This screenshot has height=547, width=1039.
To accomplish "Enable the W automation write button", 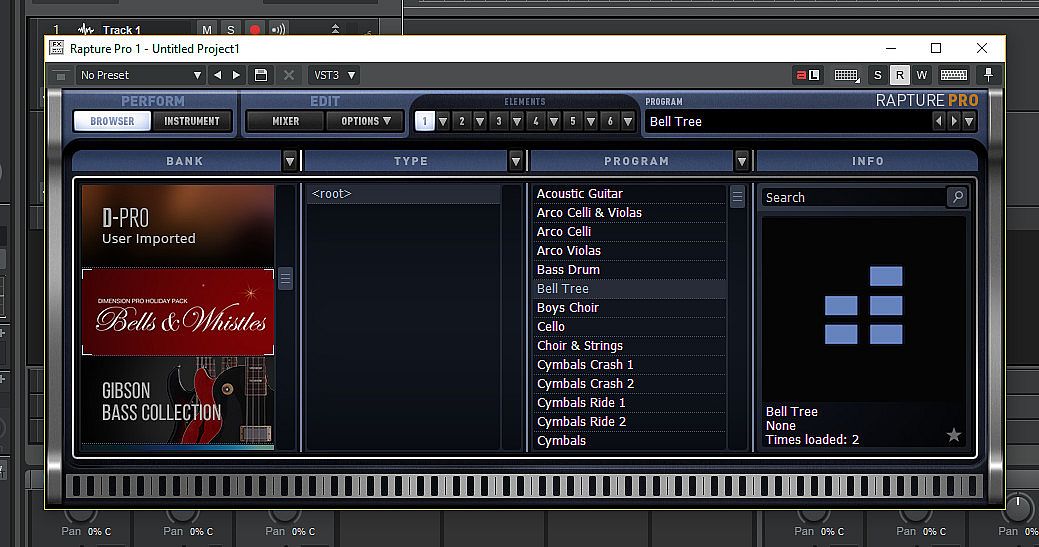I will (921, 75).
